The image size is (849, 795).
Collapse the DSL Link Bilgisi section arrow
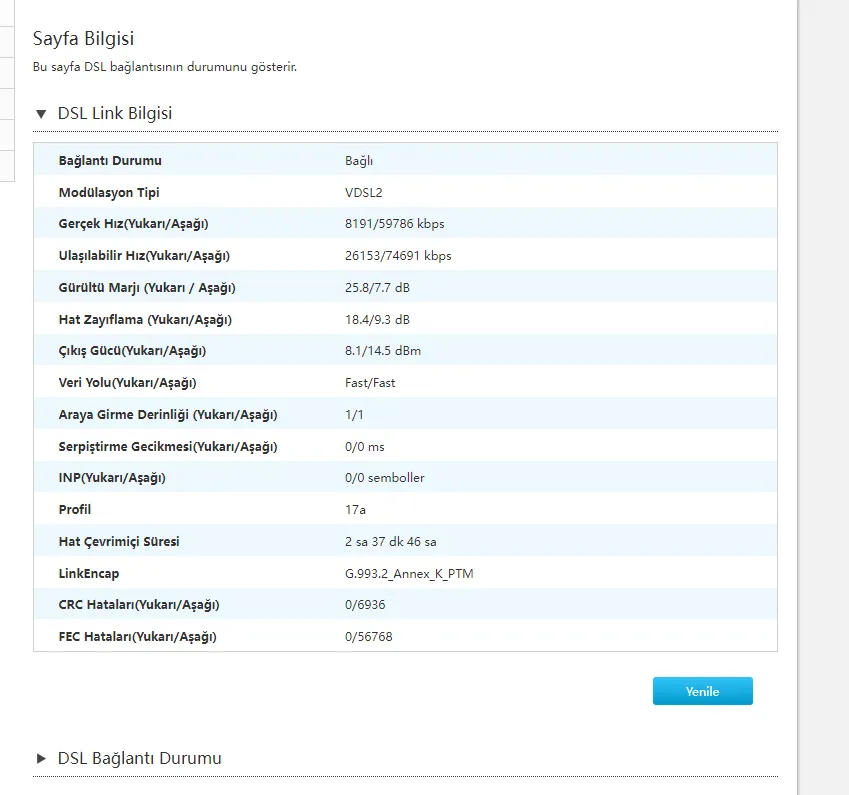(x=41, y=114)
